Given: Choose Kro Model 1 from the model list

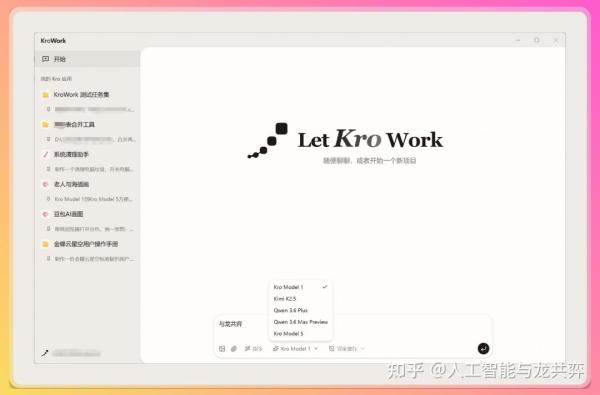Looking at the screenshot, I should tap(300, 287).
